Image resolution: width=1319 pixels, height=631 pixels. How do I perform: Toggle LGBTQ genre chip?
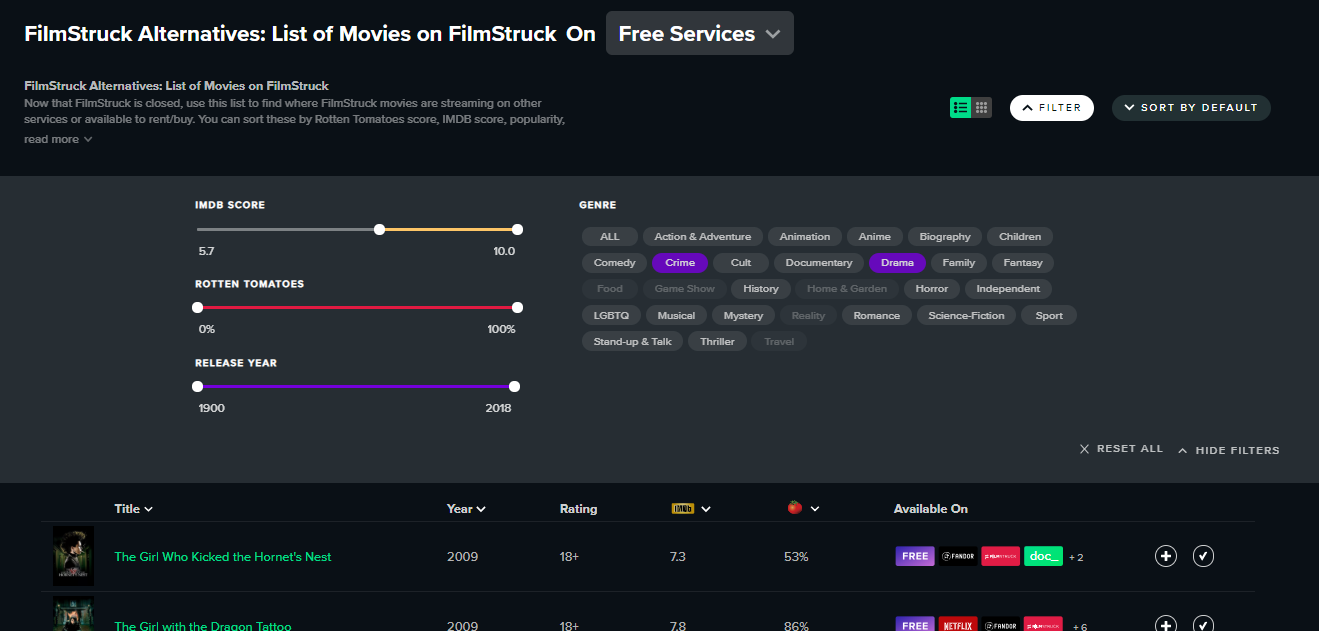[x=611, y=315]
